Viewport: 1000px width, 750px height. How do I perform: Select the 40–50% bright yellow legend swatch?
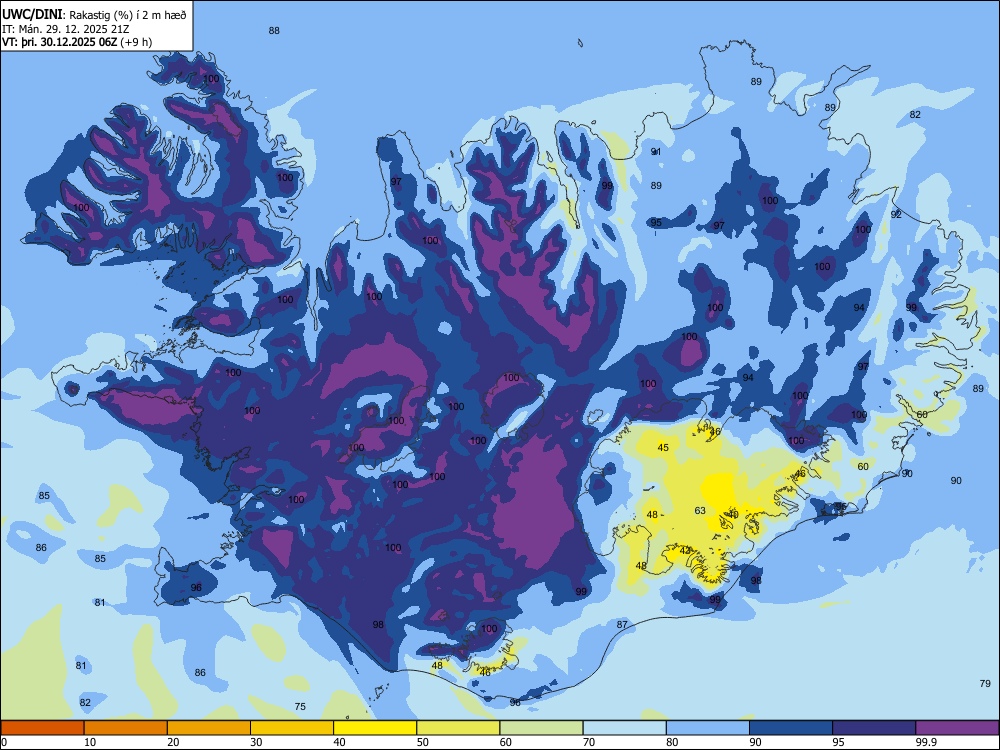click(x=375, y=728)
